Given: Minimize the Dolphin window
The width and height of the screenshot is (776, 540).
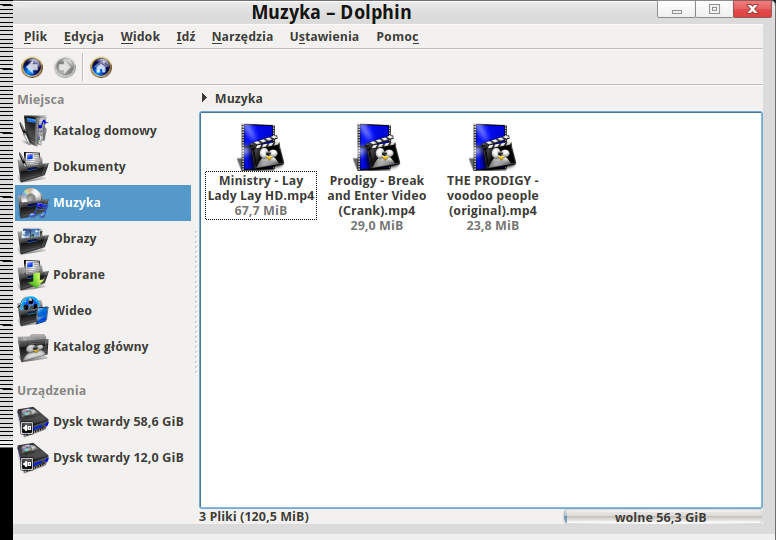Looking at the screenshot, I should coord(677,9).
